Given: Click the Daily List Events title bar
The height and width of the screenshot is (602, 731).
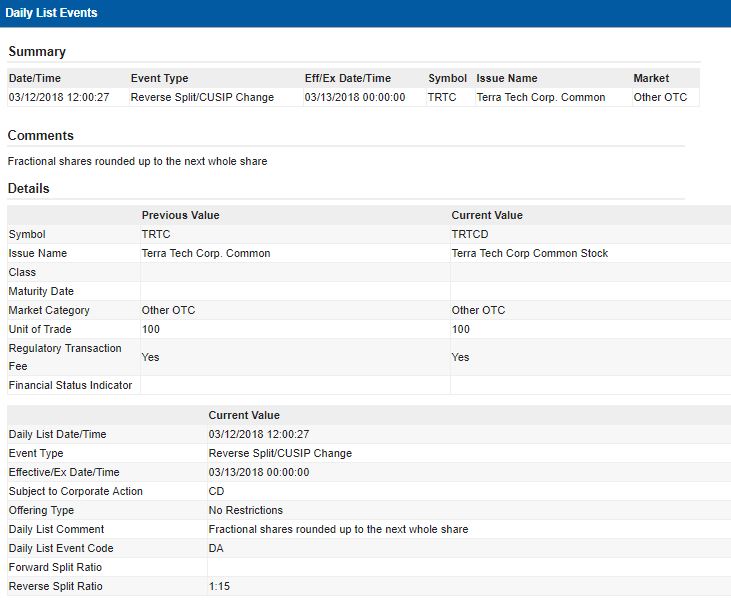Looking at the screenshot, I should point(51,13).
